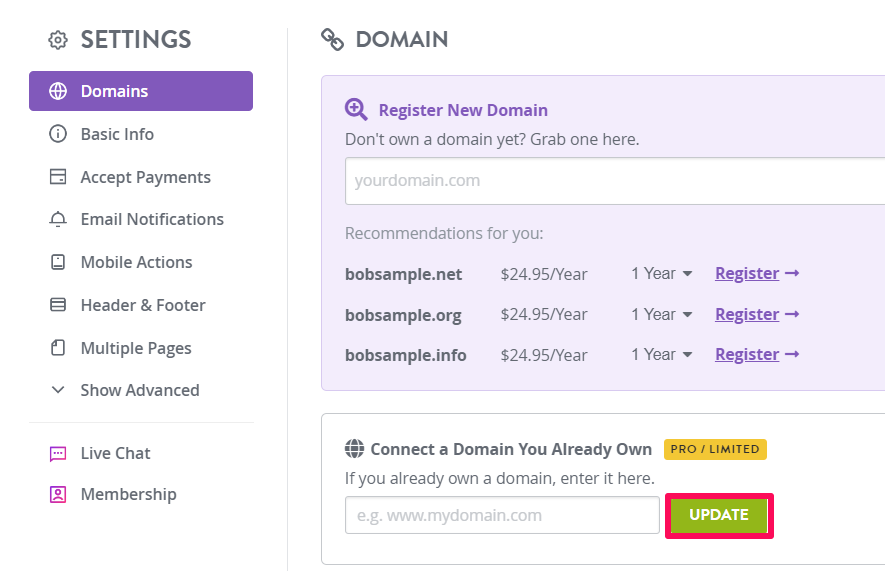The width and height of the screenshot is (885, 571).
Task: Open year dropdown for bobsample.net
Action: (x=661, y=274)
